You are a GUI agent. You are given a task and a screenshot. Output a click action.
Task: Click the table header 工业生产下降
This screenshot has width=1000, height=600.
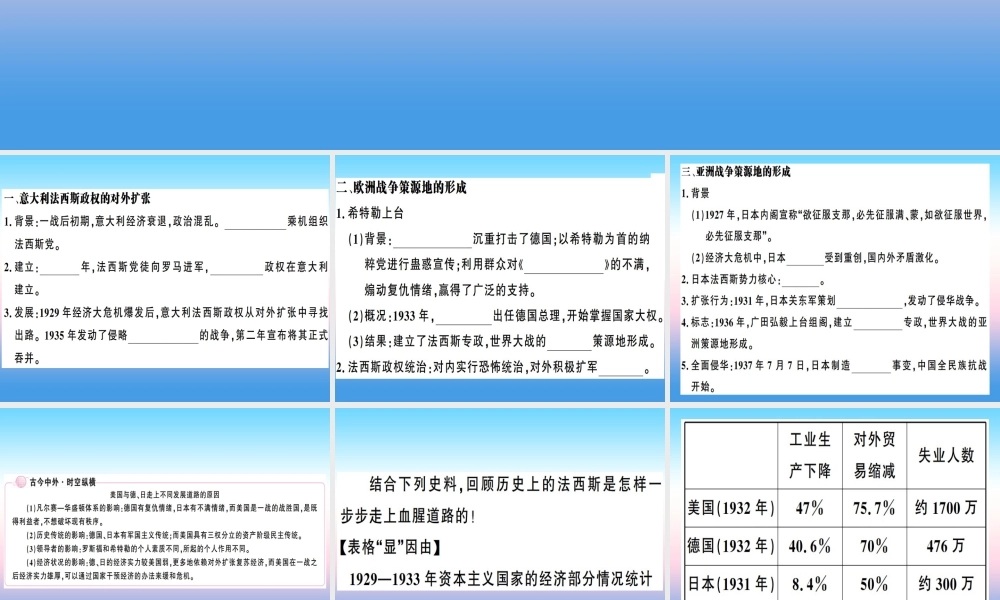[x=810, y=455]
